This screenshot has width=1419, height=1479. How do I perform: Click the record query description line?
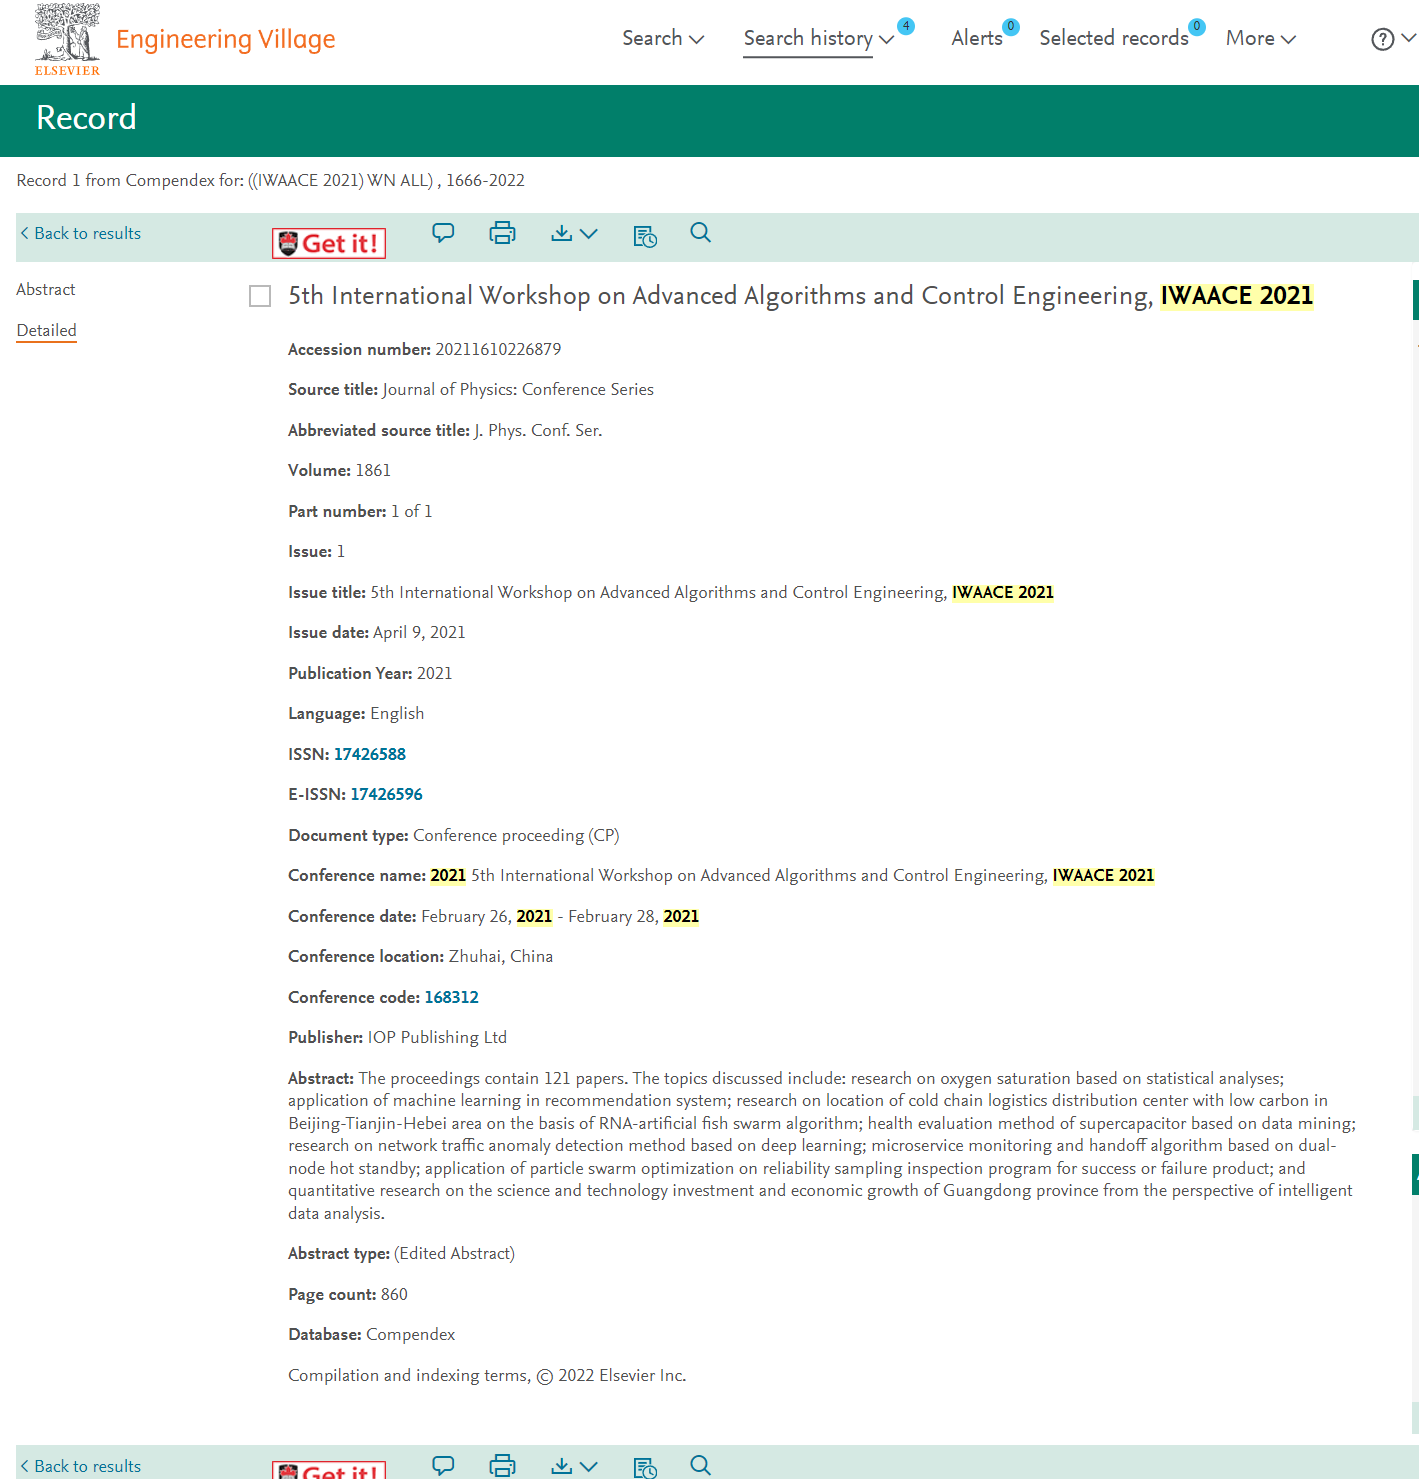[270, 180]
